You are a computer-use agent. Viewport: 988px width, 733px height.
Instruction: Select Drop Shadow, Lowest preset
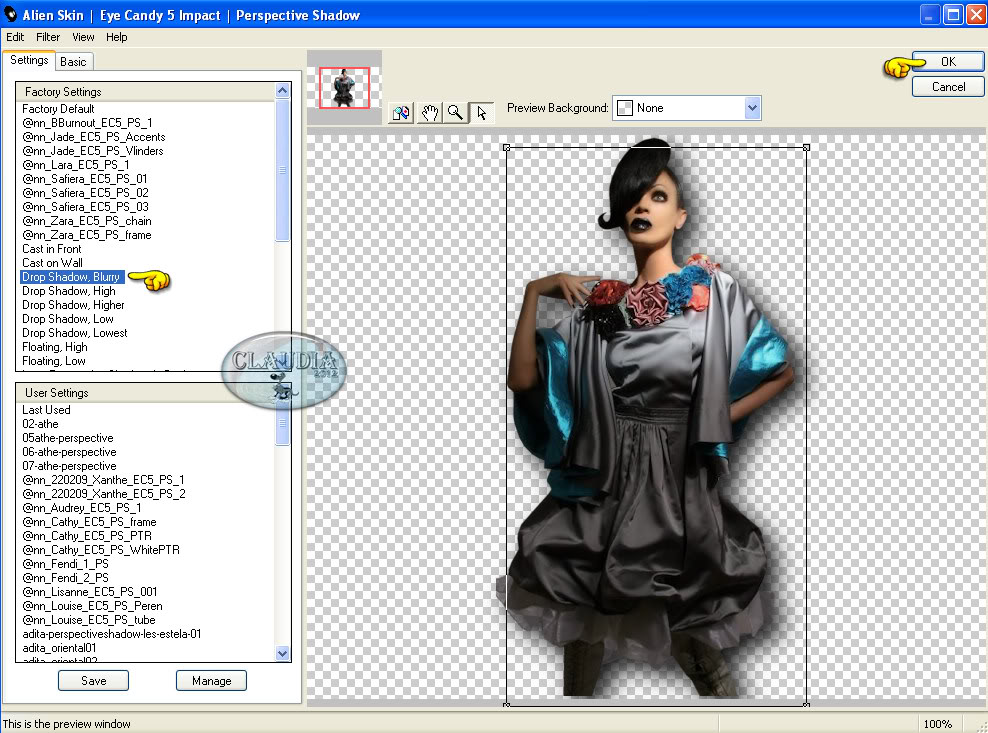[74, 333]
